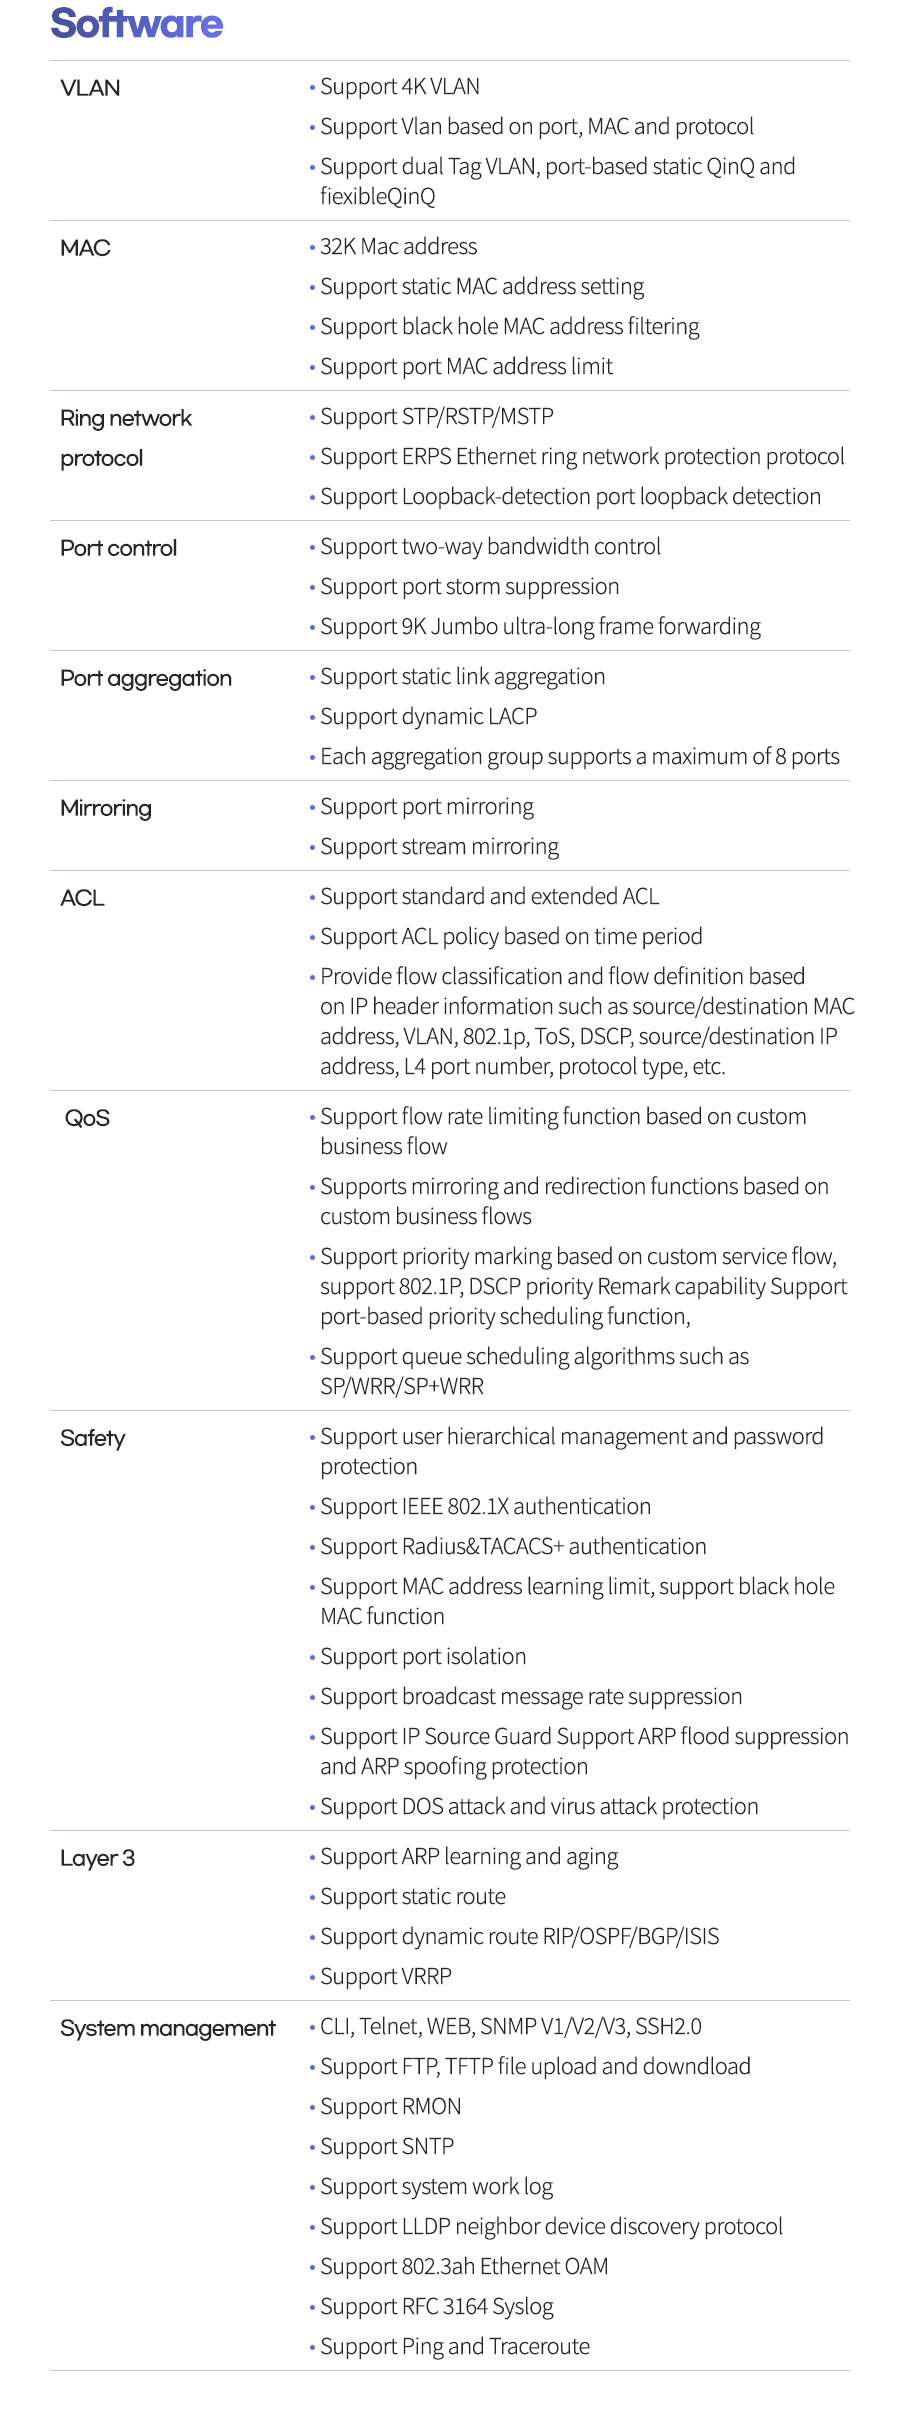Click the MAC category label
Image resolution: width=900 pixels, height=2420 pixels.
[x=85, y=248]
